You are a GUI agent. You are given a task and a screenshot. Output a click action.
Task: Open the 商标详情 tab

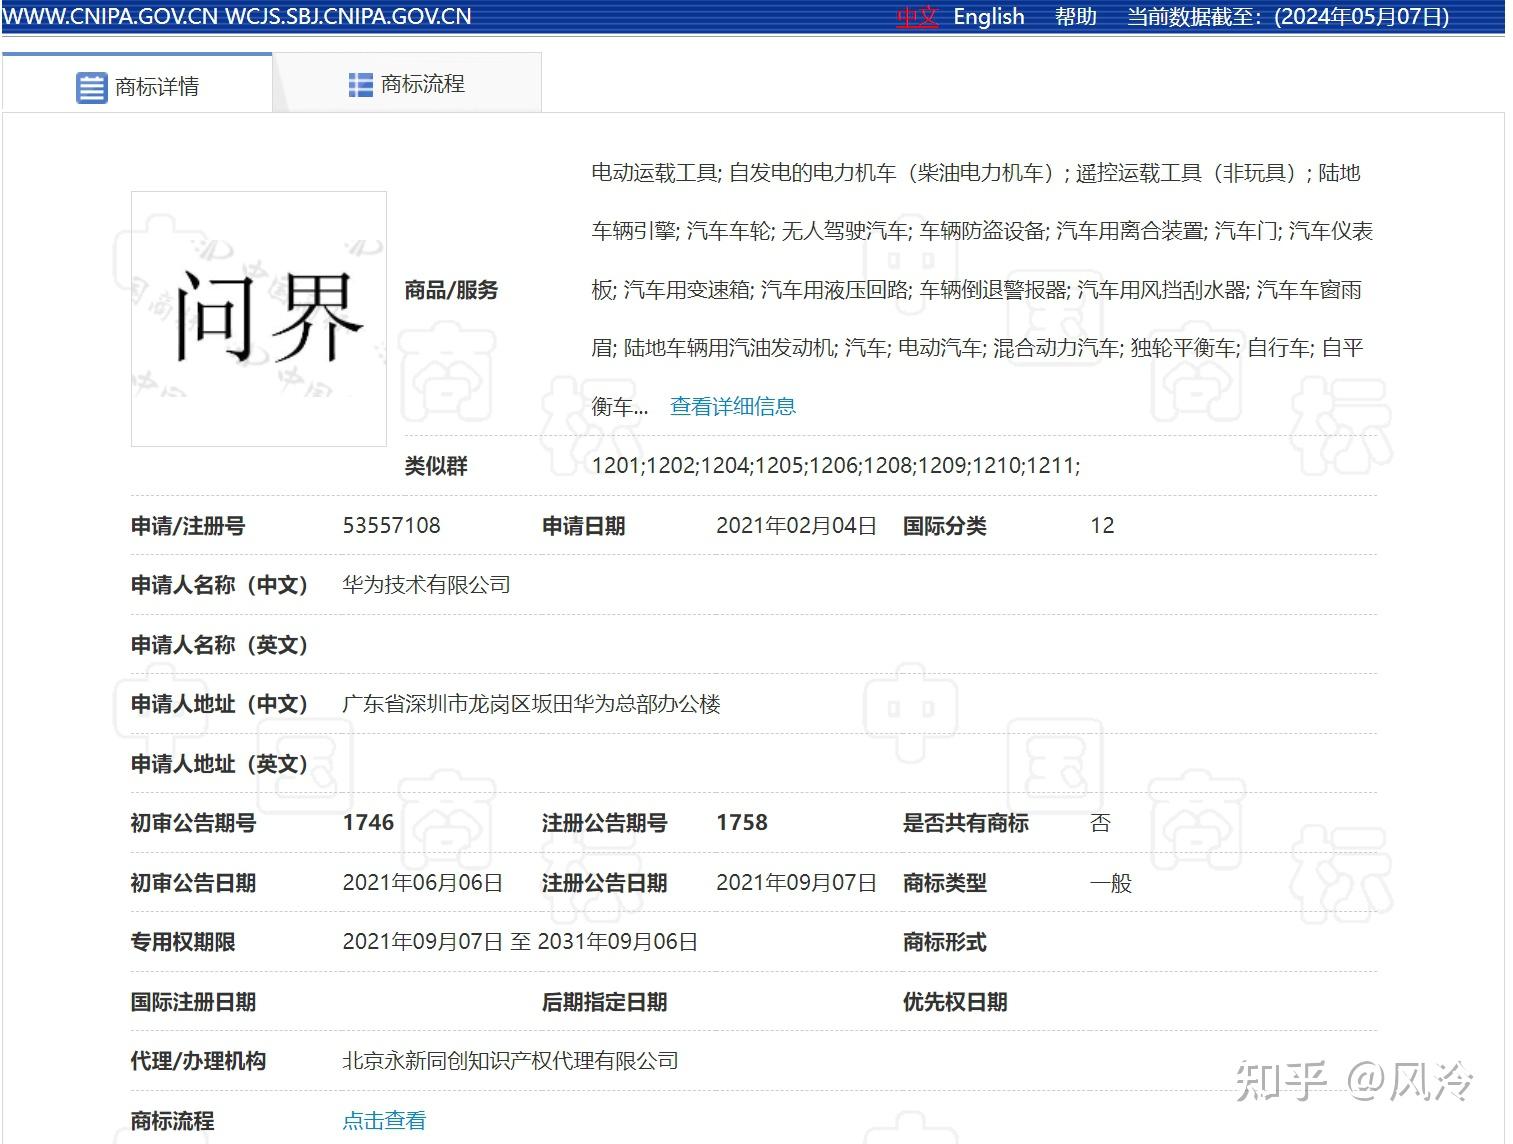pyautogui.click(x=137, y=84)
